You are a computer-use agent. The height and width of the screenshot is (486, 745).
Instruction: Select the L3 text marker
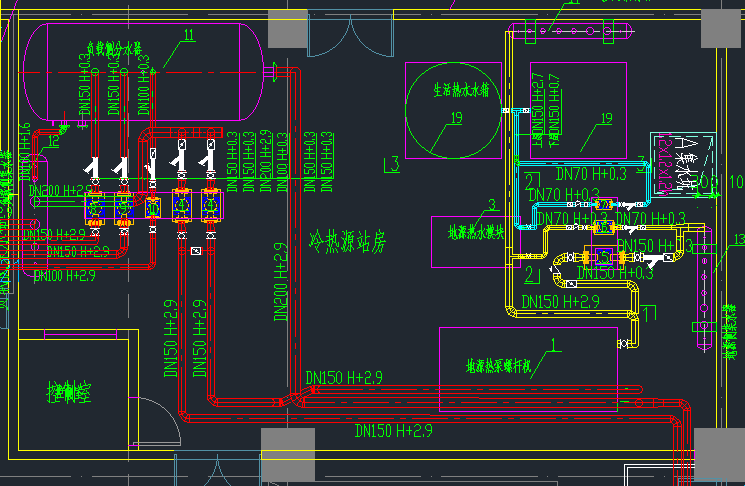click(391, 162)
